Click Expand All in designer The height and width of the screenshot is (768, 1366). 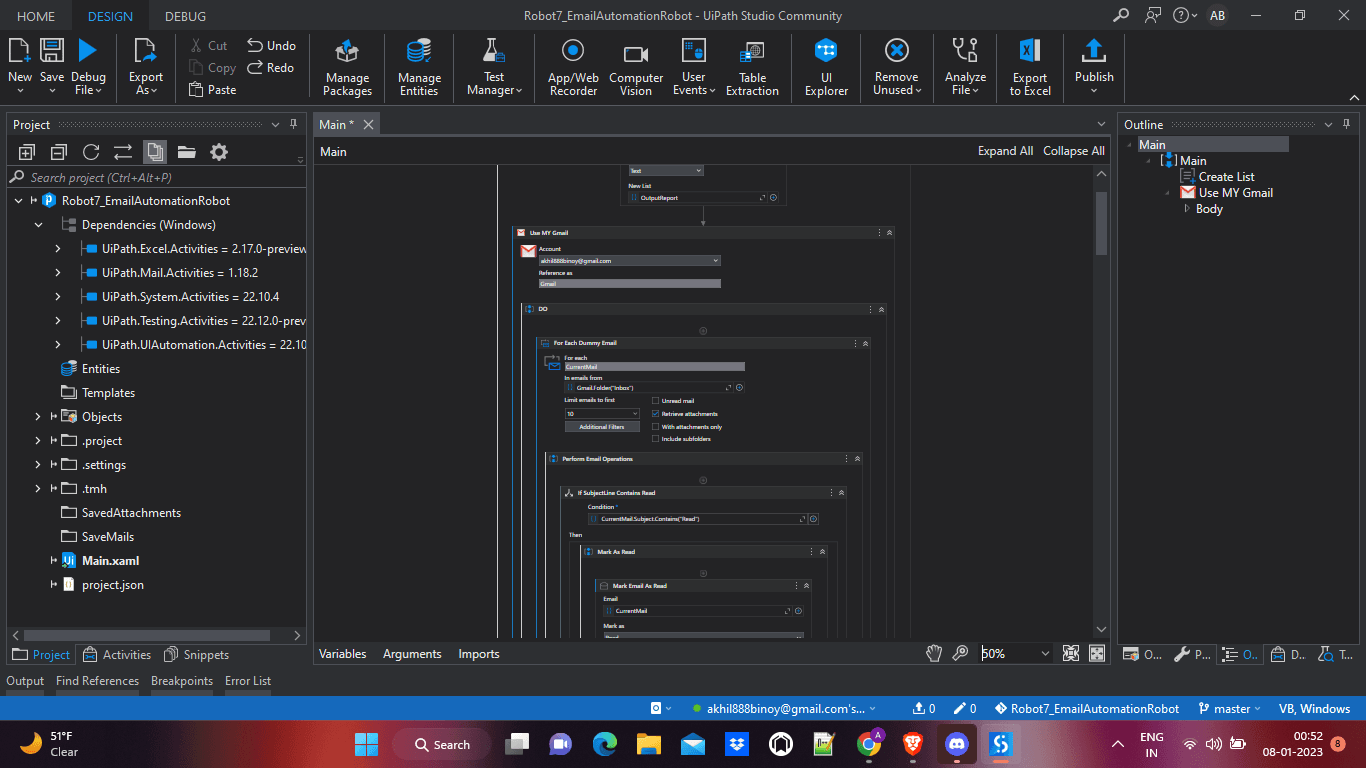tap(1005, 150)
